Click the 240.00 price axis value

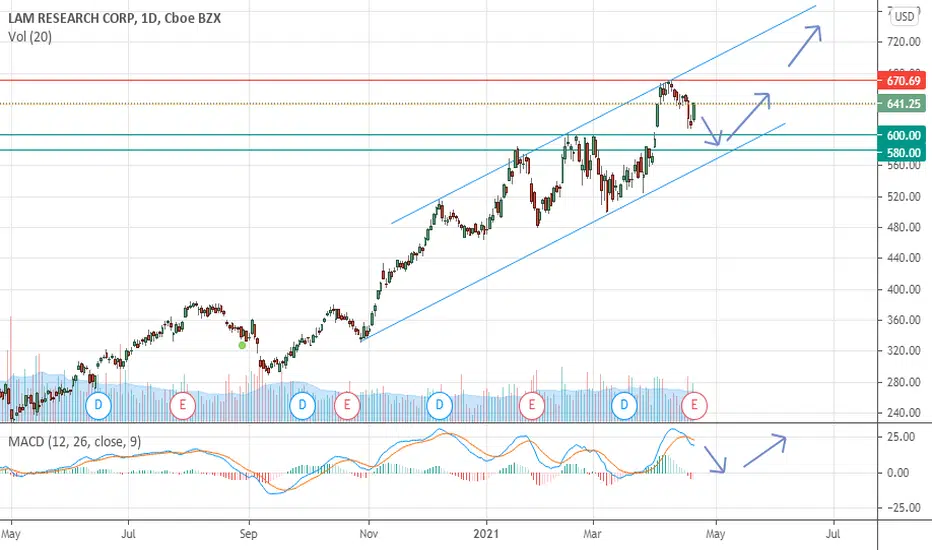tap(904, 413)
